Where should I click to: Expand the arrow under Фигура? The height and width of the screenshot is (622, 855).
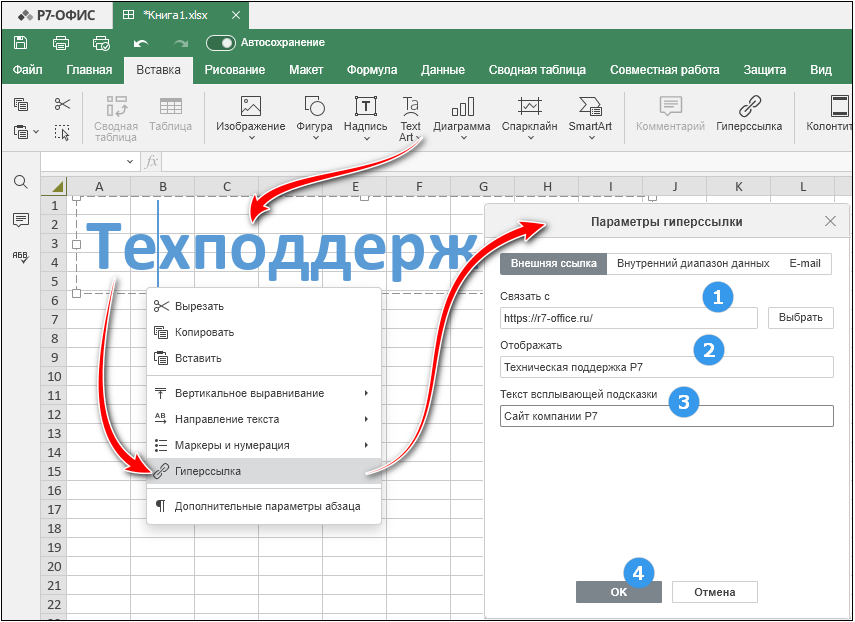315,138
